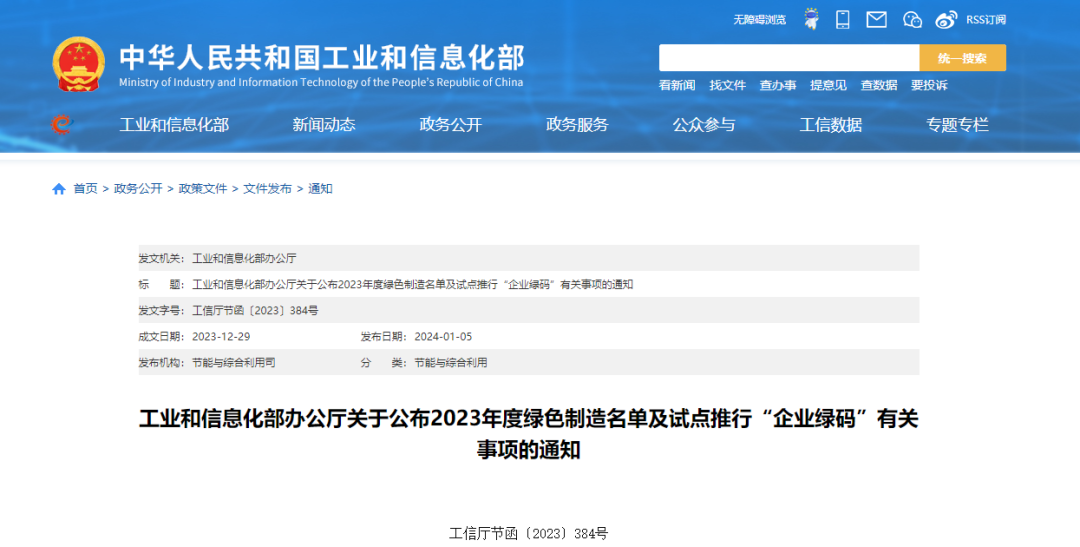Go to 通知 in the breadcrumb
The width and height of the screenshot is (1080, 547).
(x=320, y=189)
